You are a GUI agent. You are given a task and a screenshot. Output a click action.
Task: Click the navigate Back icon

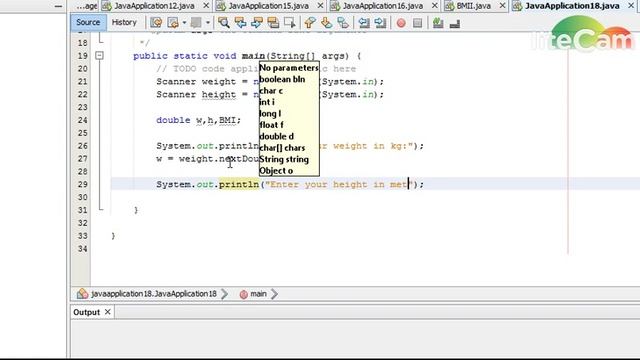[173, 23]
